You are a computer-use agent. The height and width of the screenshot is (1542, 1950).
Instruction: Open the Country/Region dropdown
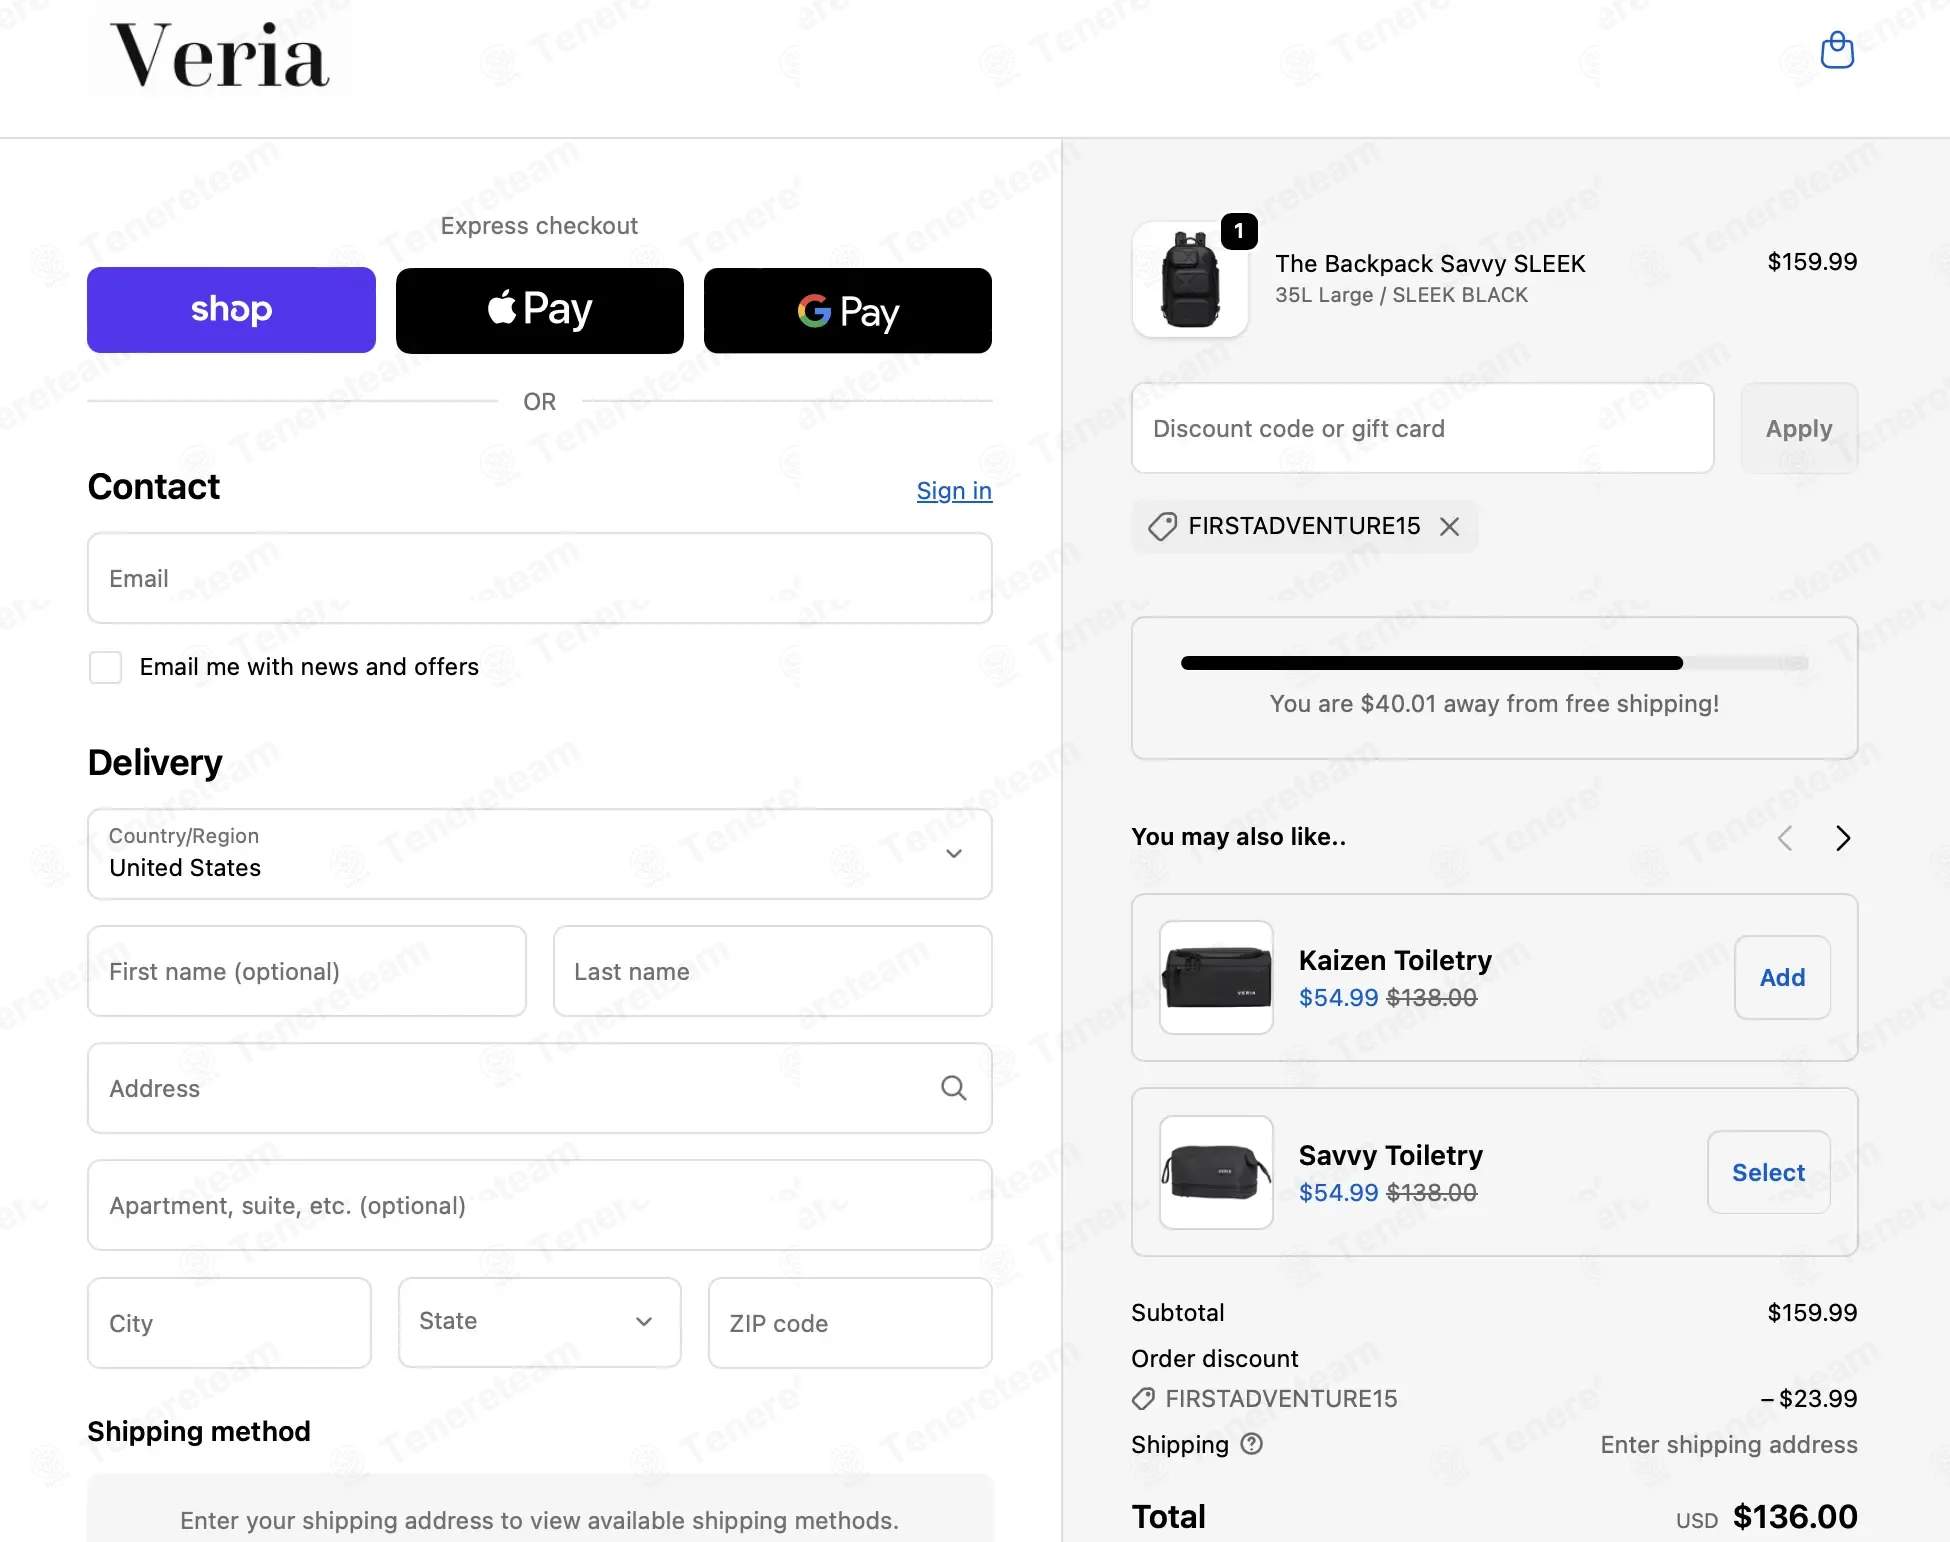[540, 853]
